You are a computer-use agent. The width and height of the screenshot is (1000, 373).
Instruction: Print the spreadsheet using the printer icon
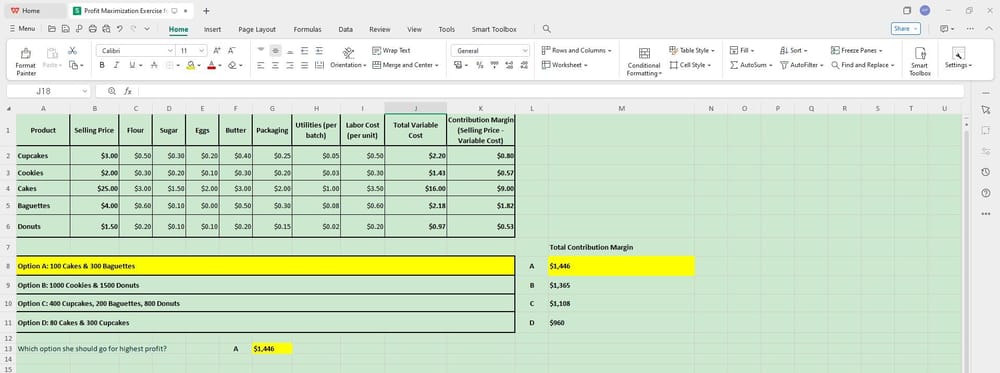[x=92, y=29]
